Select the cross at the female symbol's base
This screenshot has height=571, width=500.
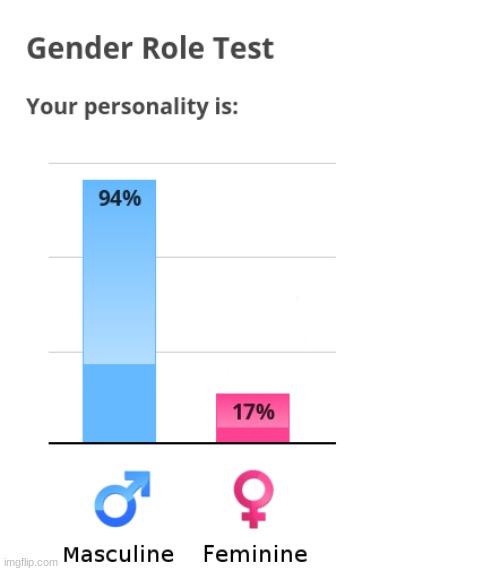[x=253, y=519]
